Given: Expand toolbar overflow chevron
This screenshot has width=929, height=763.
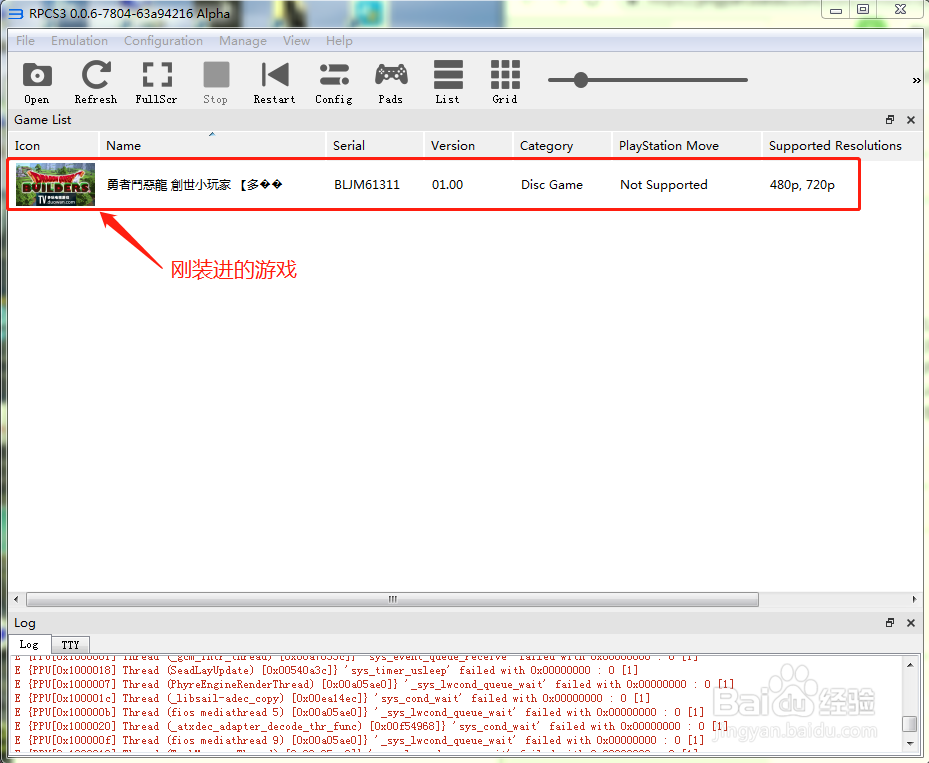Looking at the screenshot, I should [916, 81].
